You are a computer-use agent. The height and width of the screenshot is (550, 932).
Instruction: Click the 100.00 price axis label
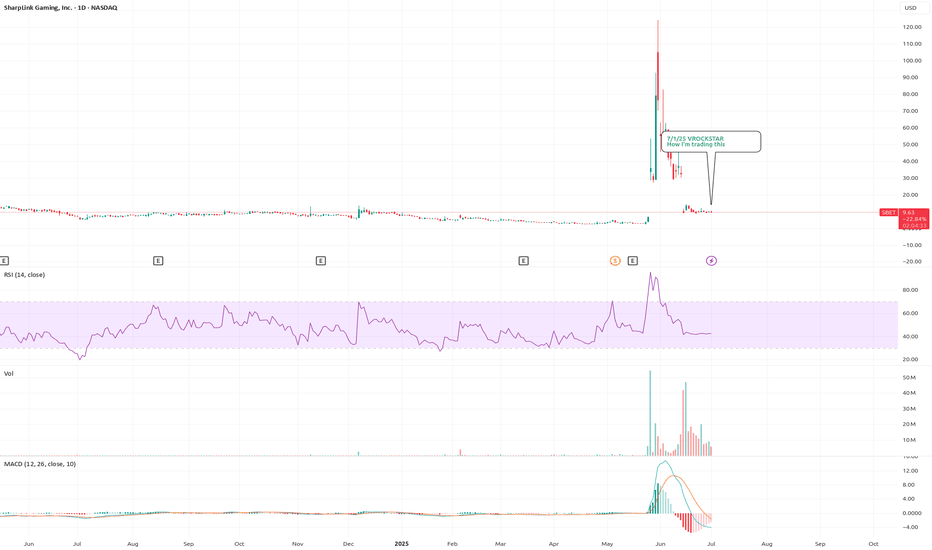tap(912, 60)
